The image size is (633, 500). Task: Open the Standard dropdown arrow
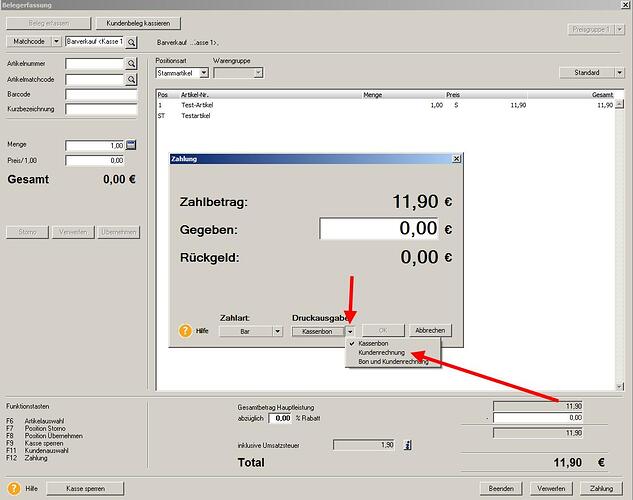coord(620,73)
